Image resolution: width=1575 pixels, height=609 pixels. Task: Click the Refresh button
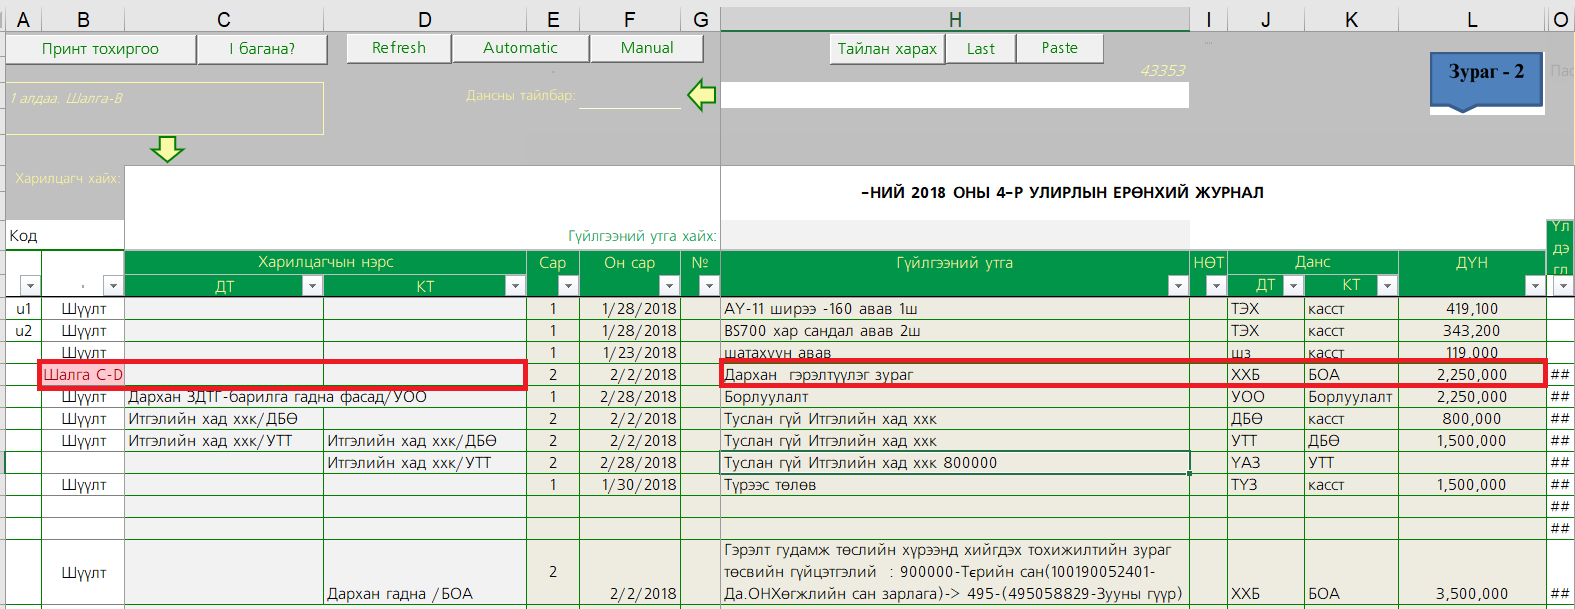tap(398, 48)
